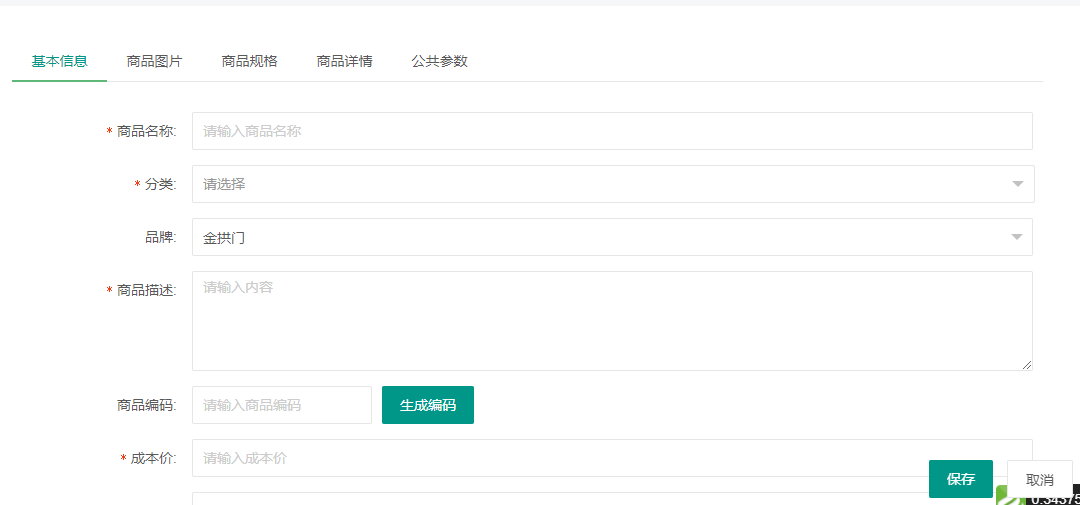The height and width of the screenshot is (505, 1080).
Task: Grab the 商品描述 textarea resize handle
Action: [1027, 365]
